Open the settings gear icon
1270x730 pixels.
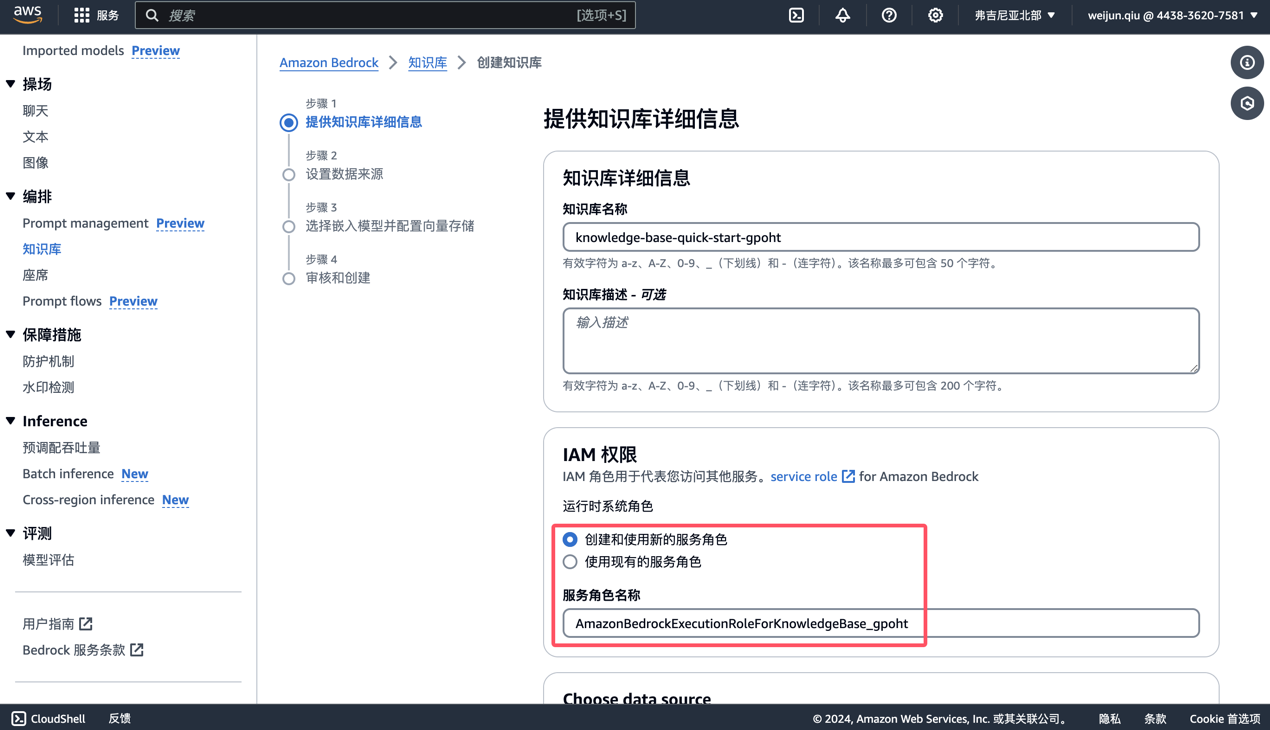pos(935,15)
